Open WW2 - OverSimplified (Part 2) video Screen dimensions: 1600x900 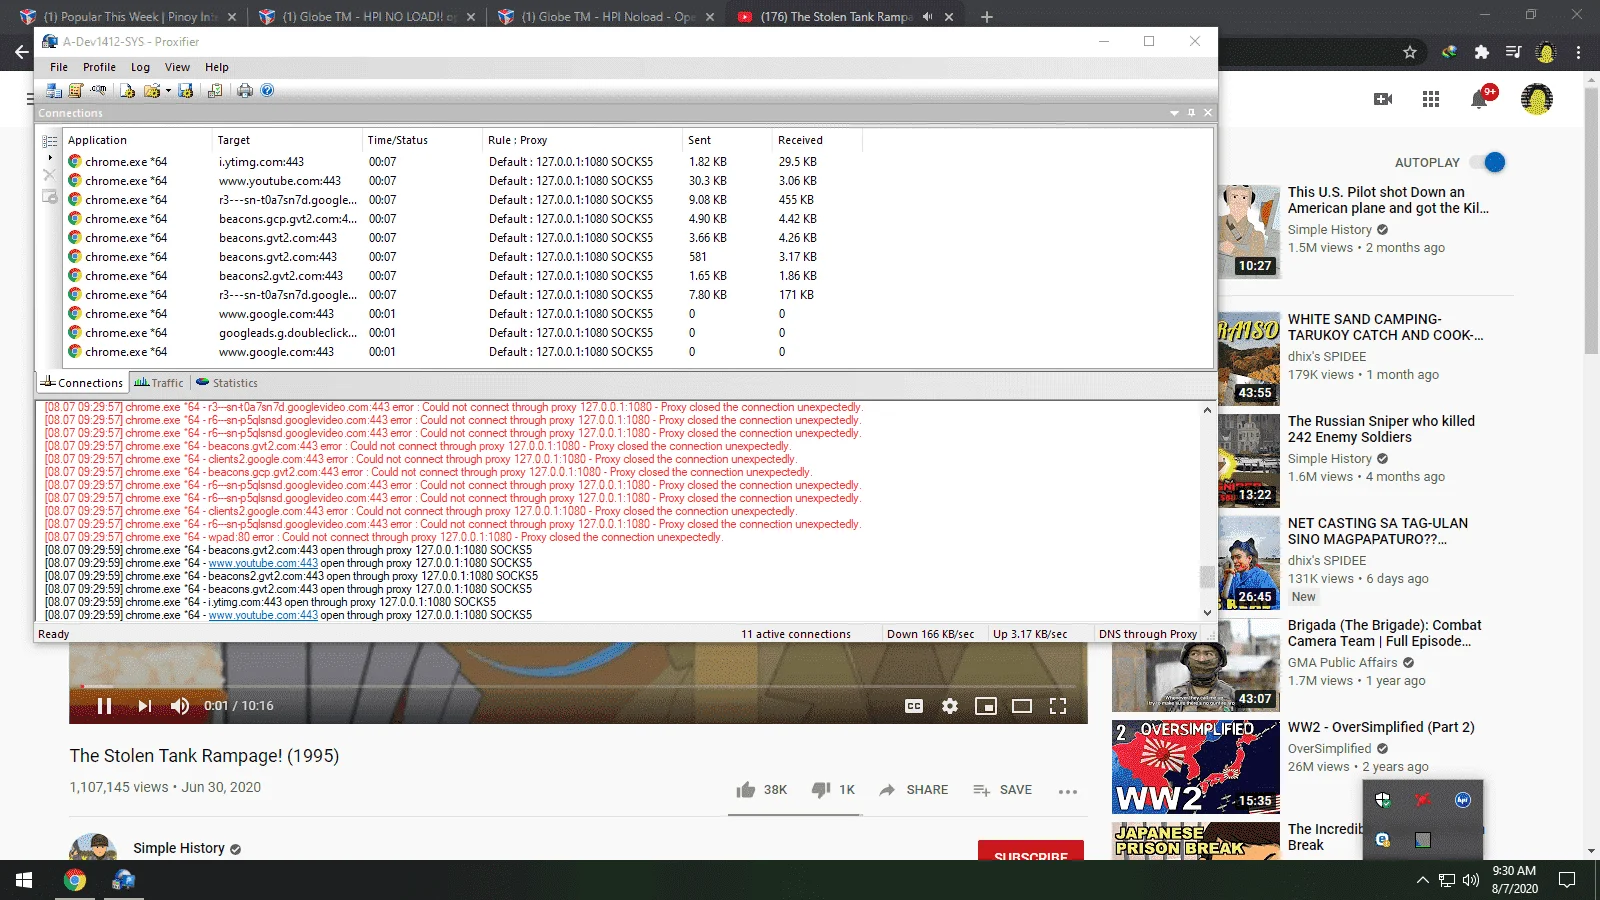point(1381,727)
